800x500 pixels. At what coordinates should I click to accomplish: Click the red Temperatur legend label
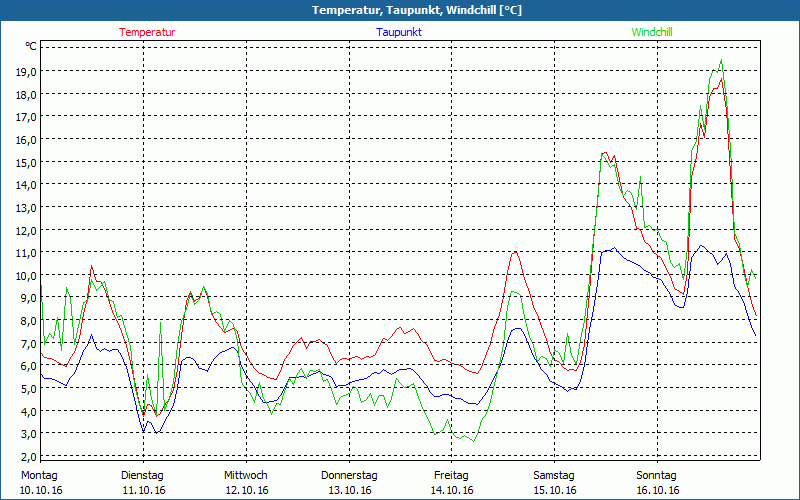[x=147, y=32]
